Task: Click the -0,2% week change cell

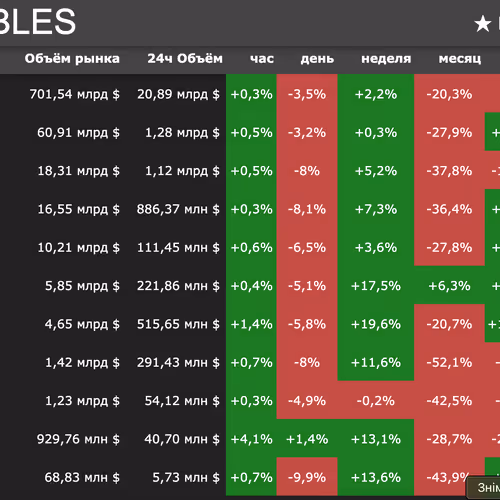Action: coord(376,401)
